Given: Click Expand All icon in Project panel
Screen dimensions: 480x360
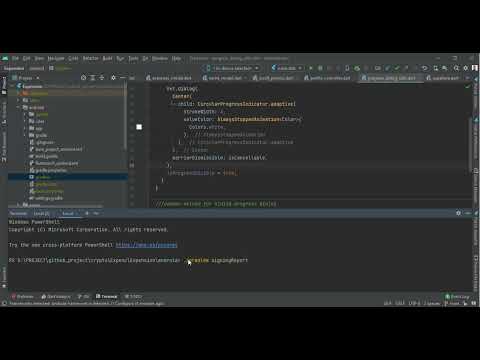Looking at the screenshot, I should tap(93, 78).
